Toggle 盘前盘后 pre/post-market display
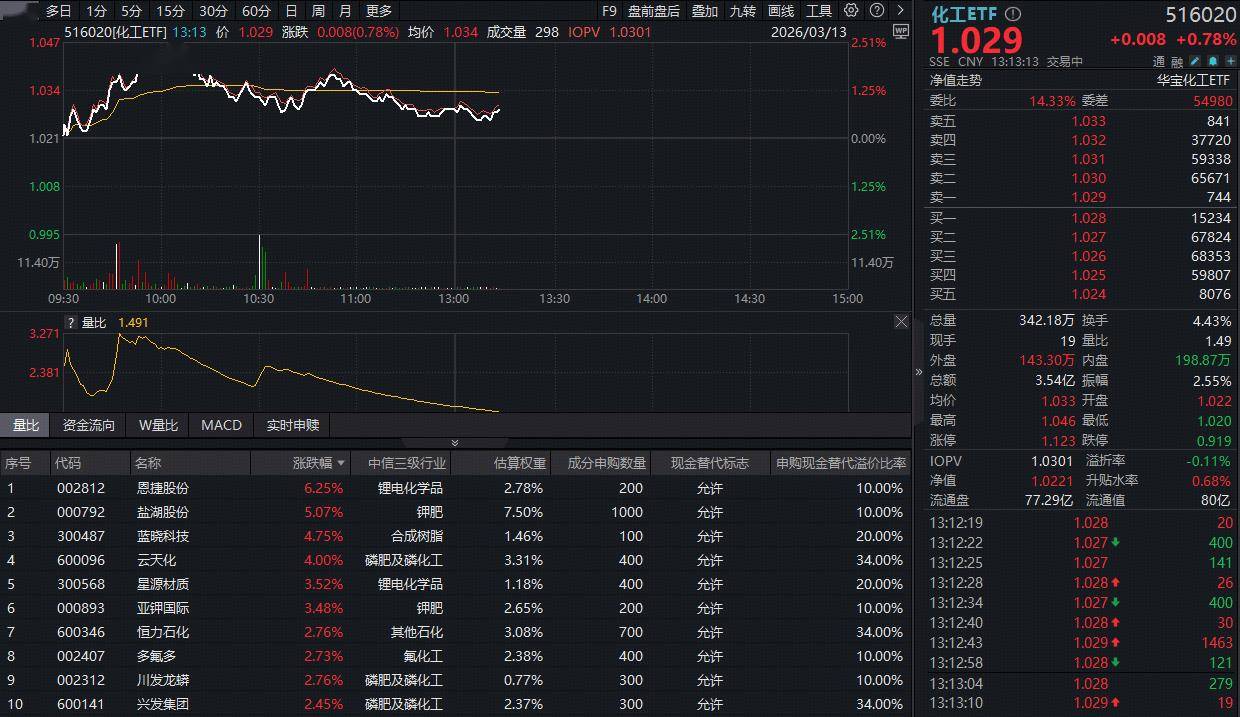The image size is (1240, 717). [x=653, y=11]
